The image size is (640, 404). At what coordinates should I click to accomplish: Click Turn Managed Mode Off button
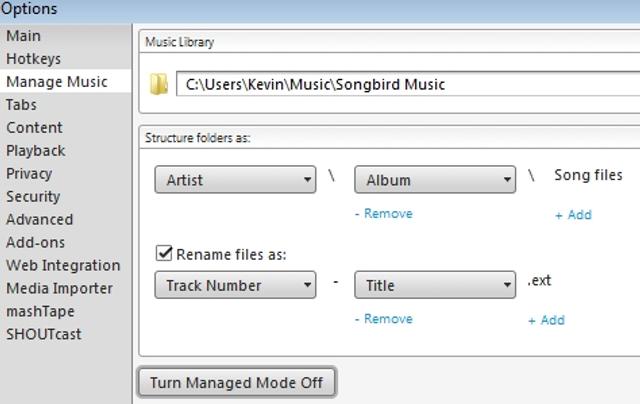pos(236,382)
